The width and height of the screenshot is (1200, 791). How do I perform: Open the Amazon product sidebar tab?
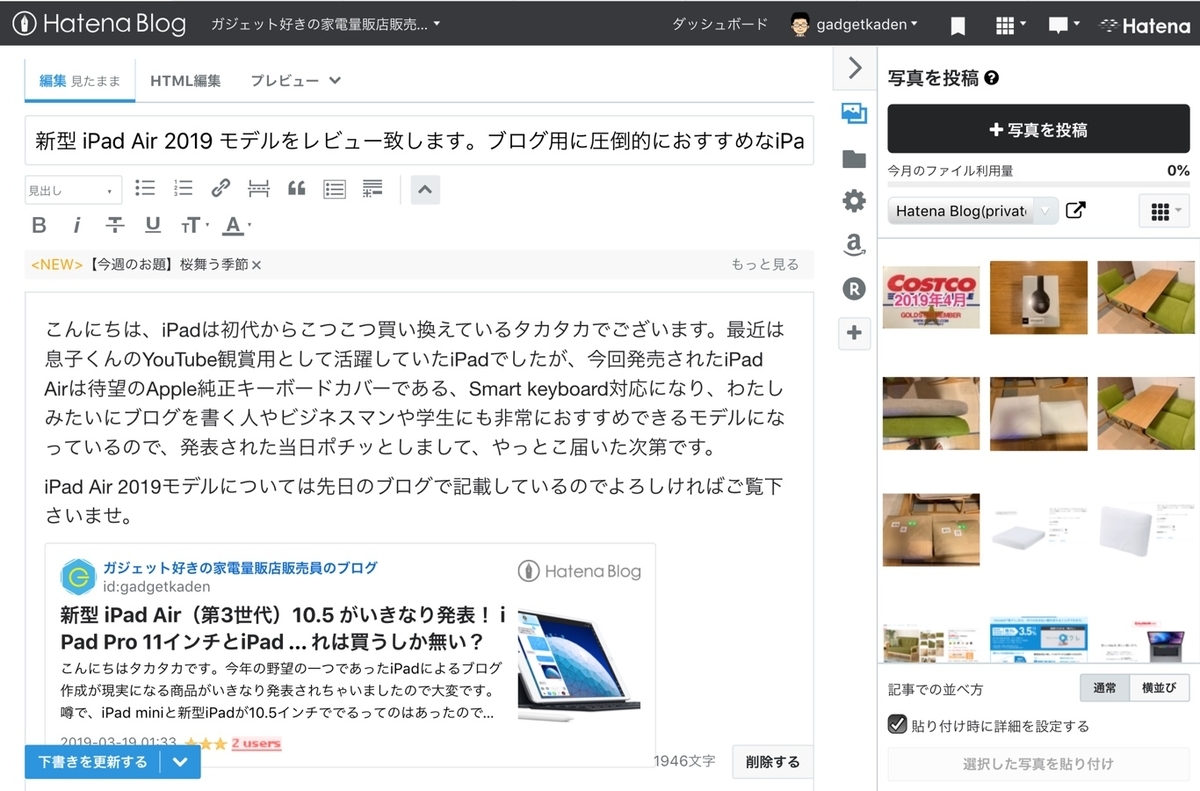[854, 245]
